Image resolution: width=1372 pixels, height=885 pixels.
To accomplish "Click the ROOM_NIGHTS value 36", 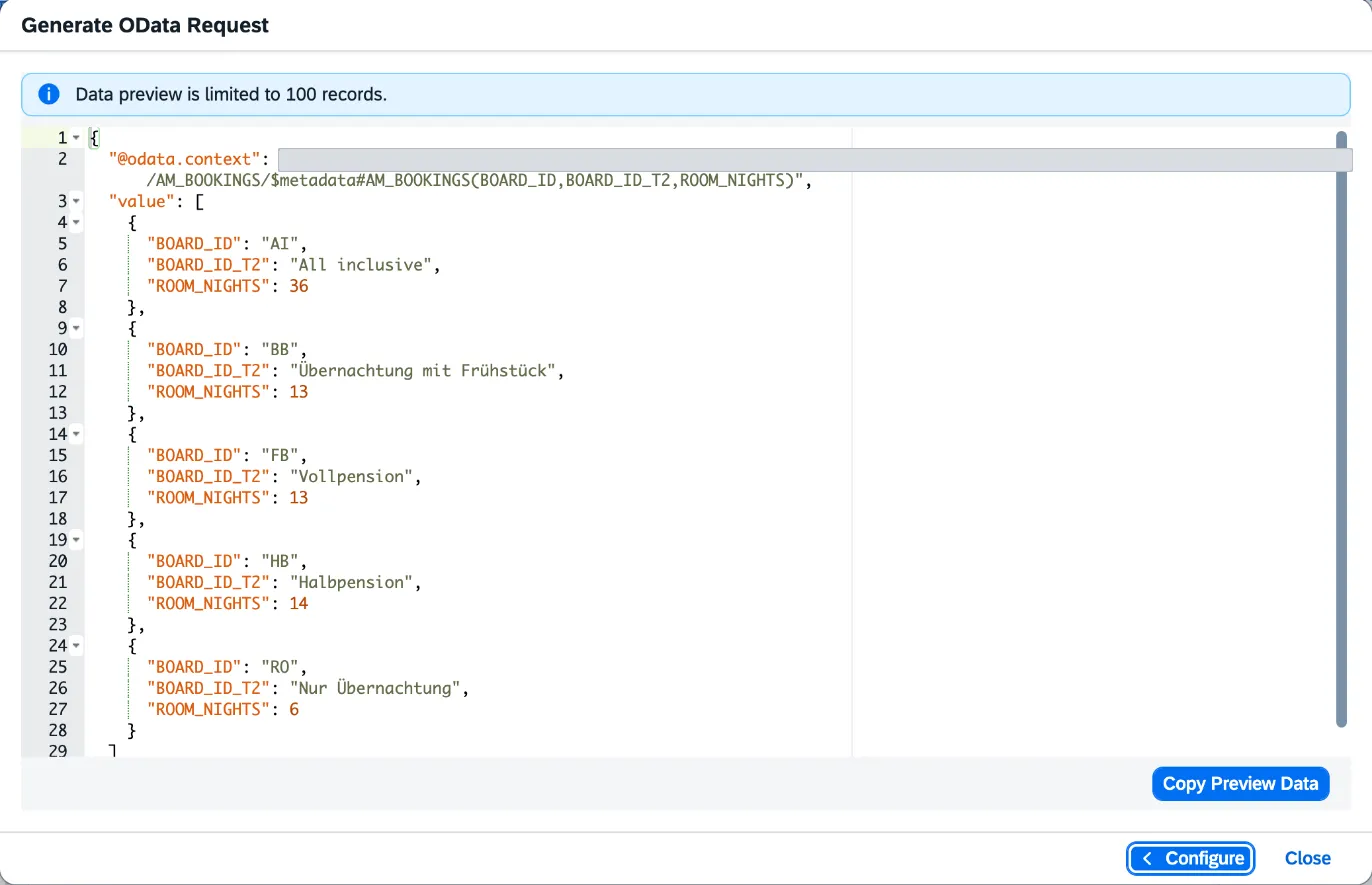I will (298, 286).
